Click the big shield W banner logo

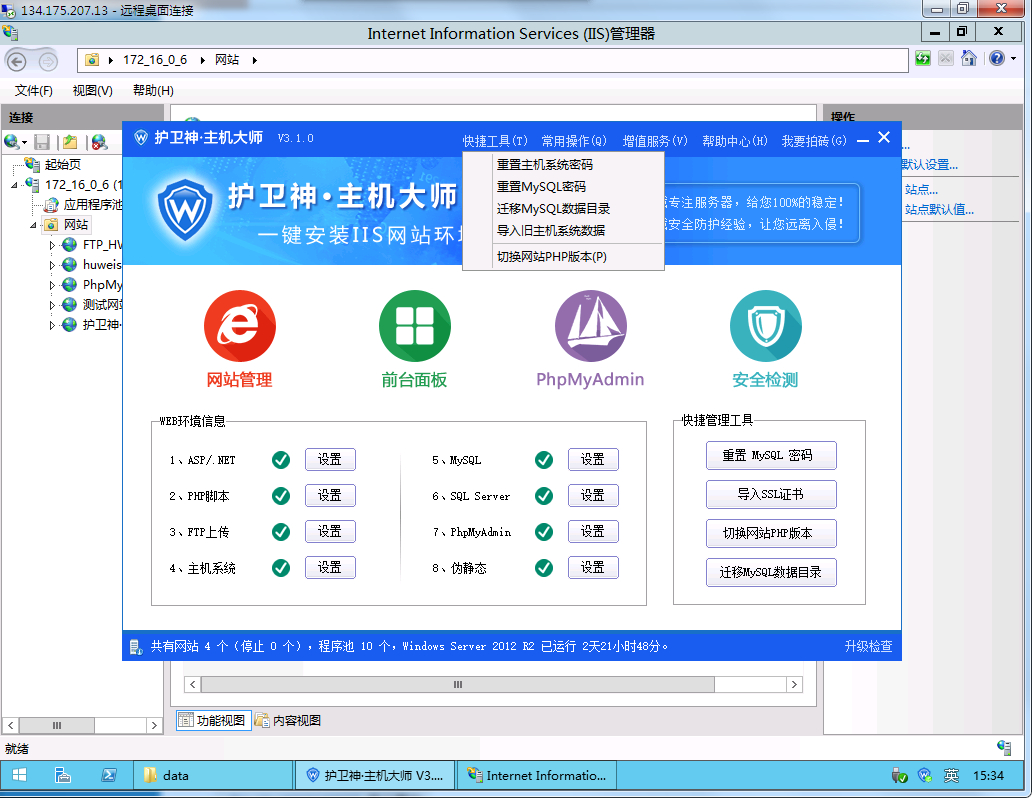(186, 209)
